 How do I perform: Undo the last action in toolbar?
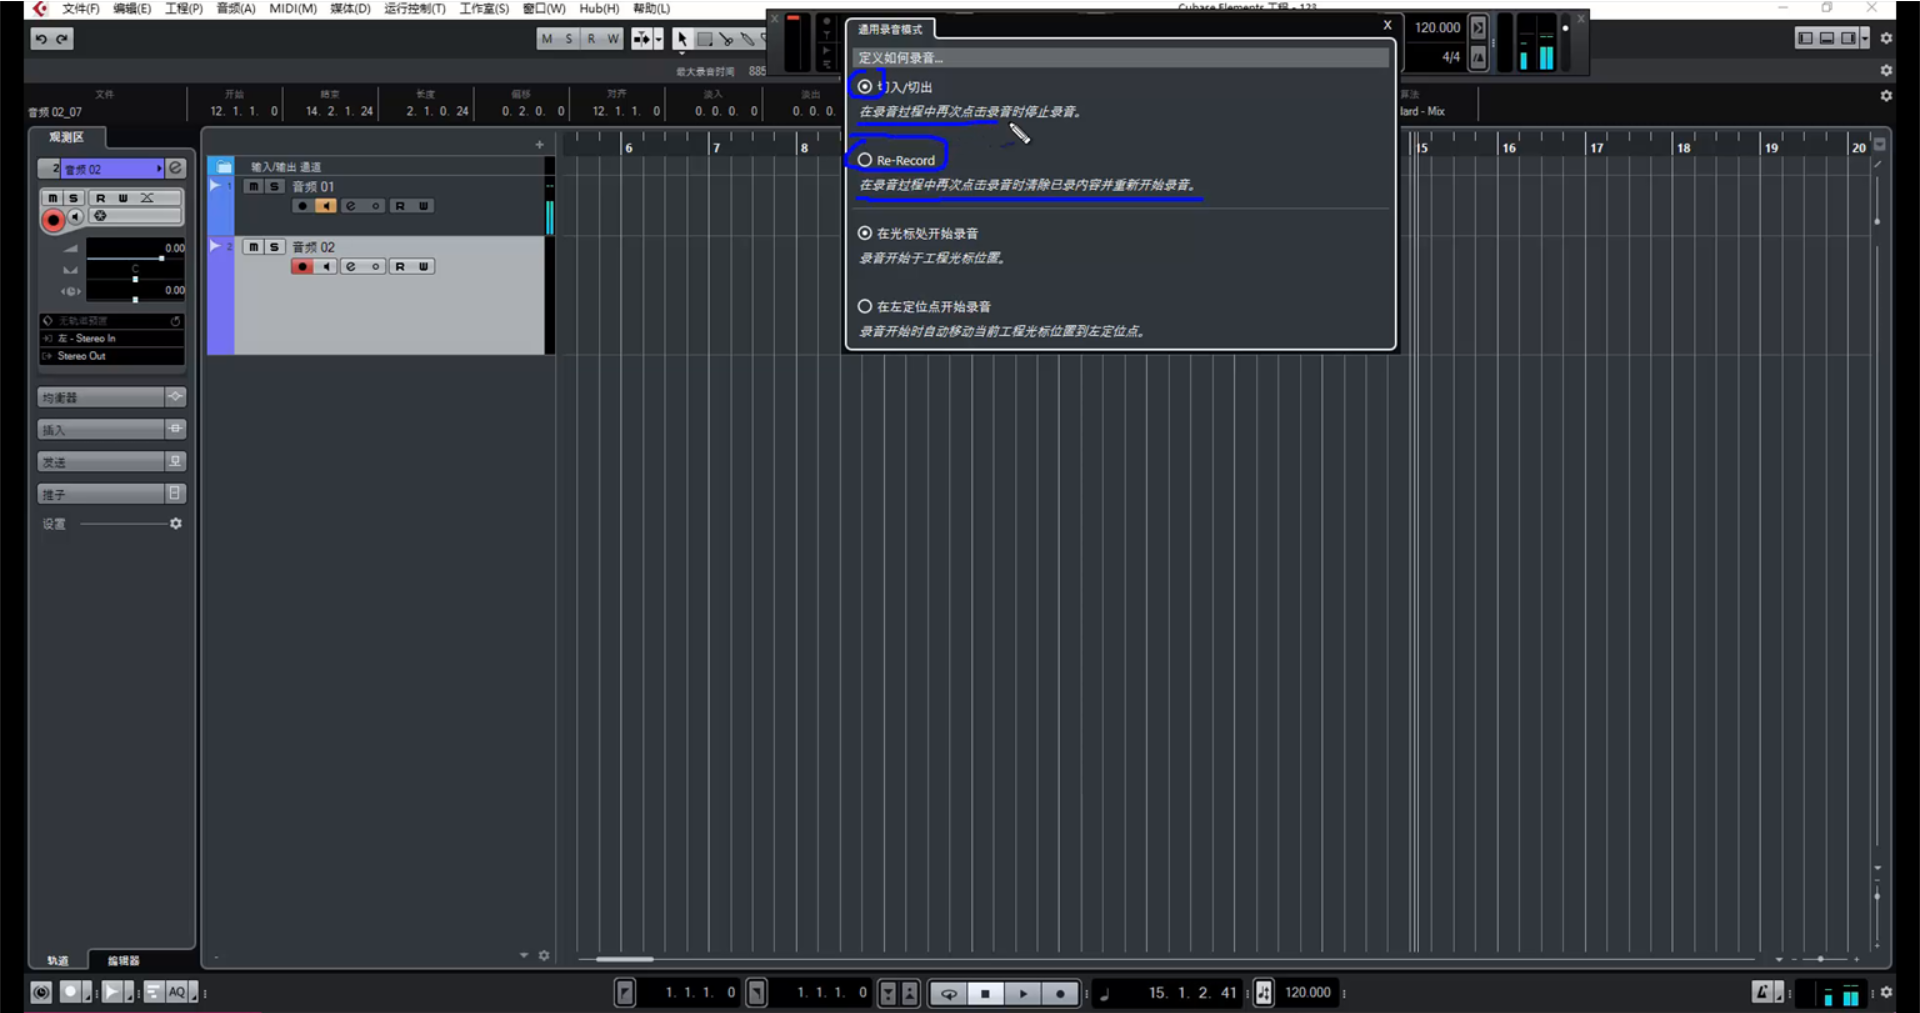[41, 39]
